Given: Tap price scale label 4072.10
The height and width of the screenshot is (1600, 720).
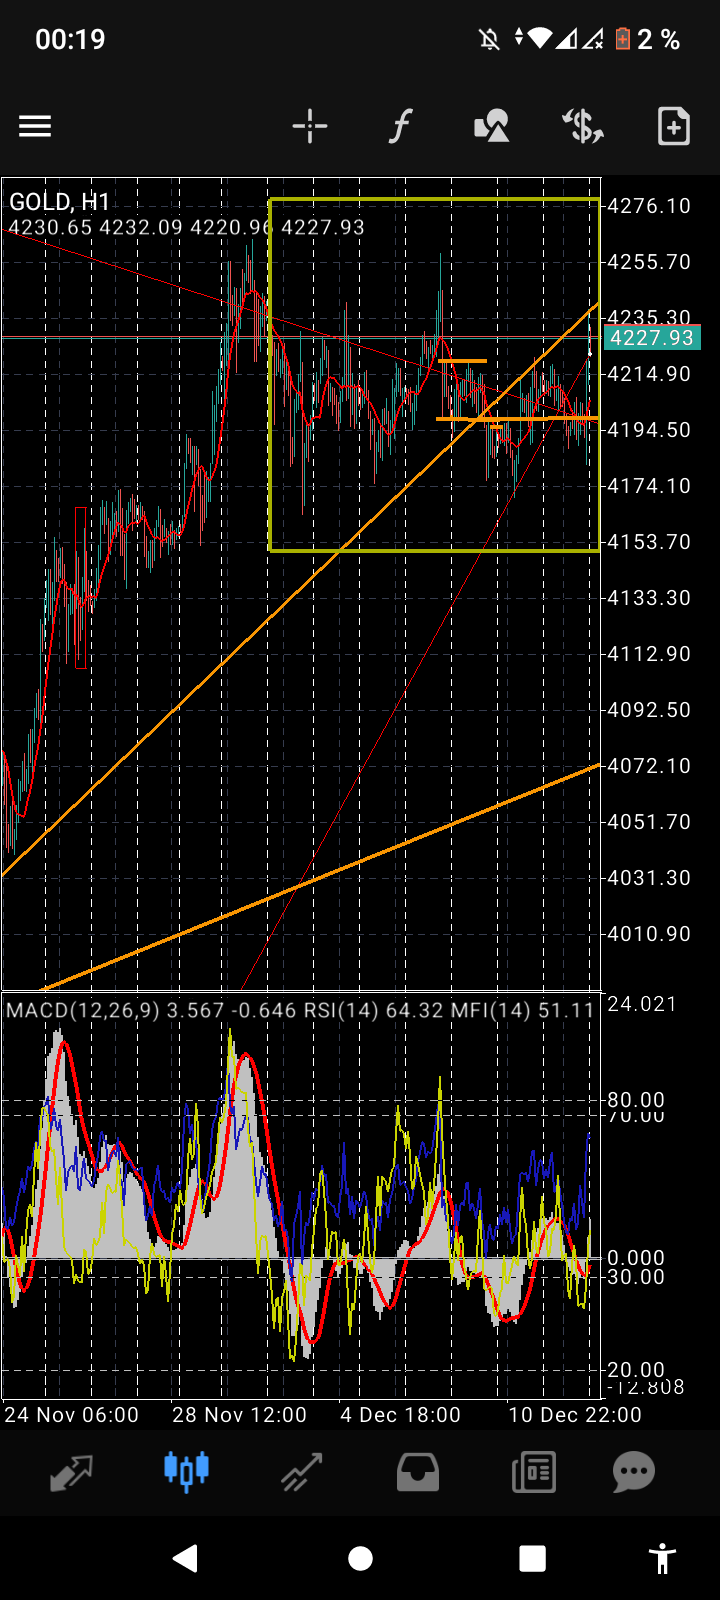Looking at the screenshot, I should [x=650, y=766].
